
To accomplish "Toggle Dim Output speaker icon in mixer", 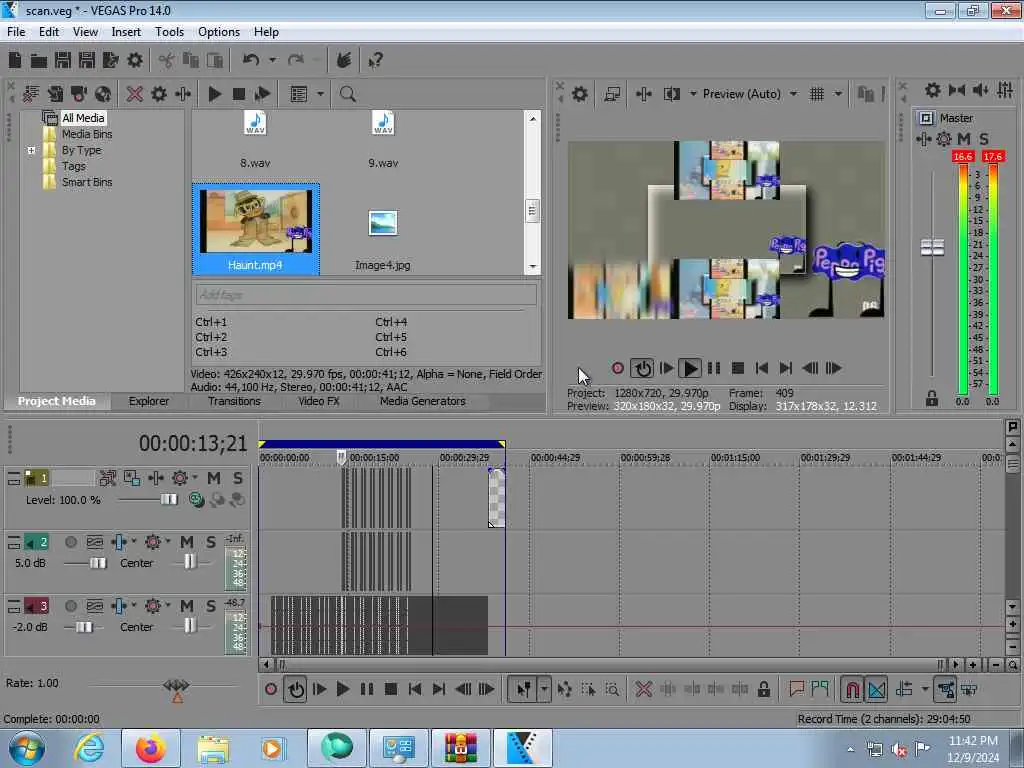I will point(980,90).
